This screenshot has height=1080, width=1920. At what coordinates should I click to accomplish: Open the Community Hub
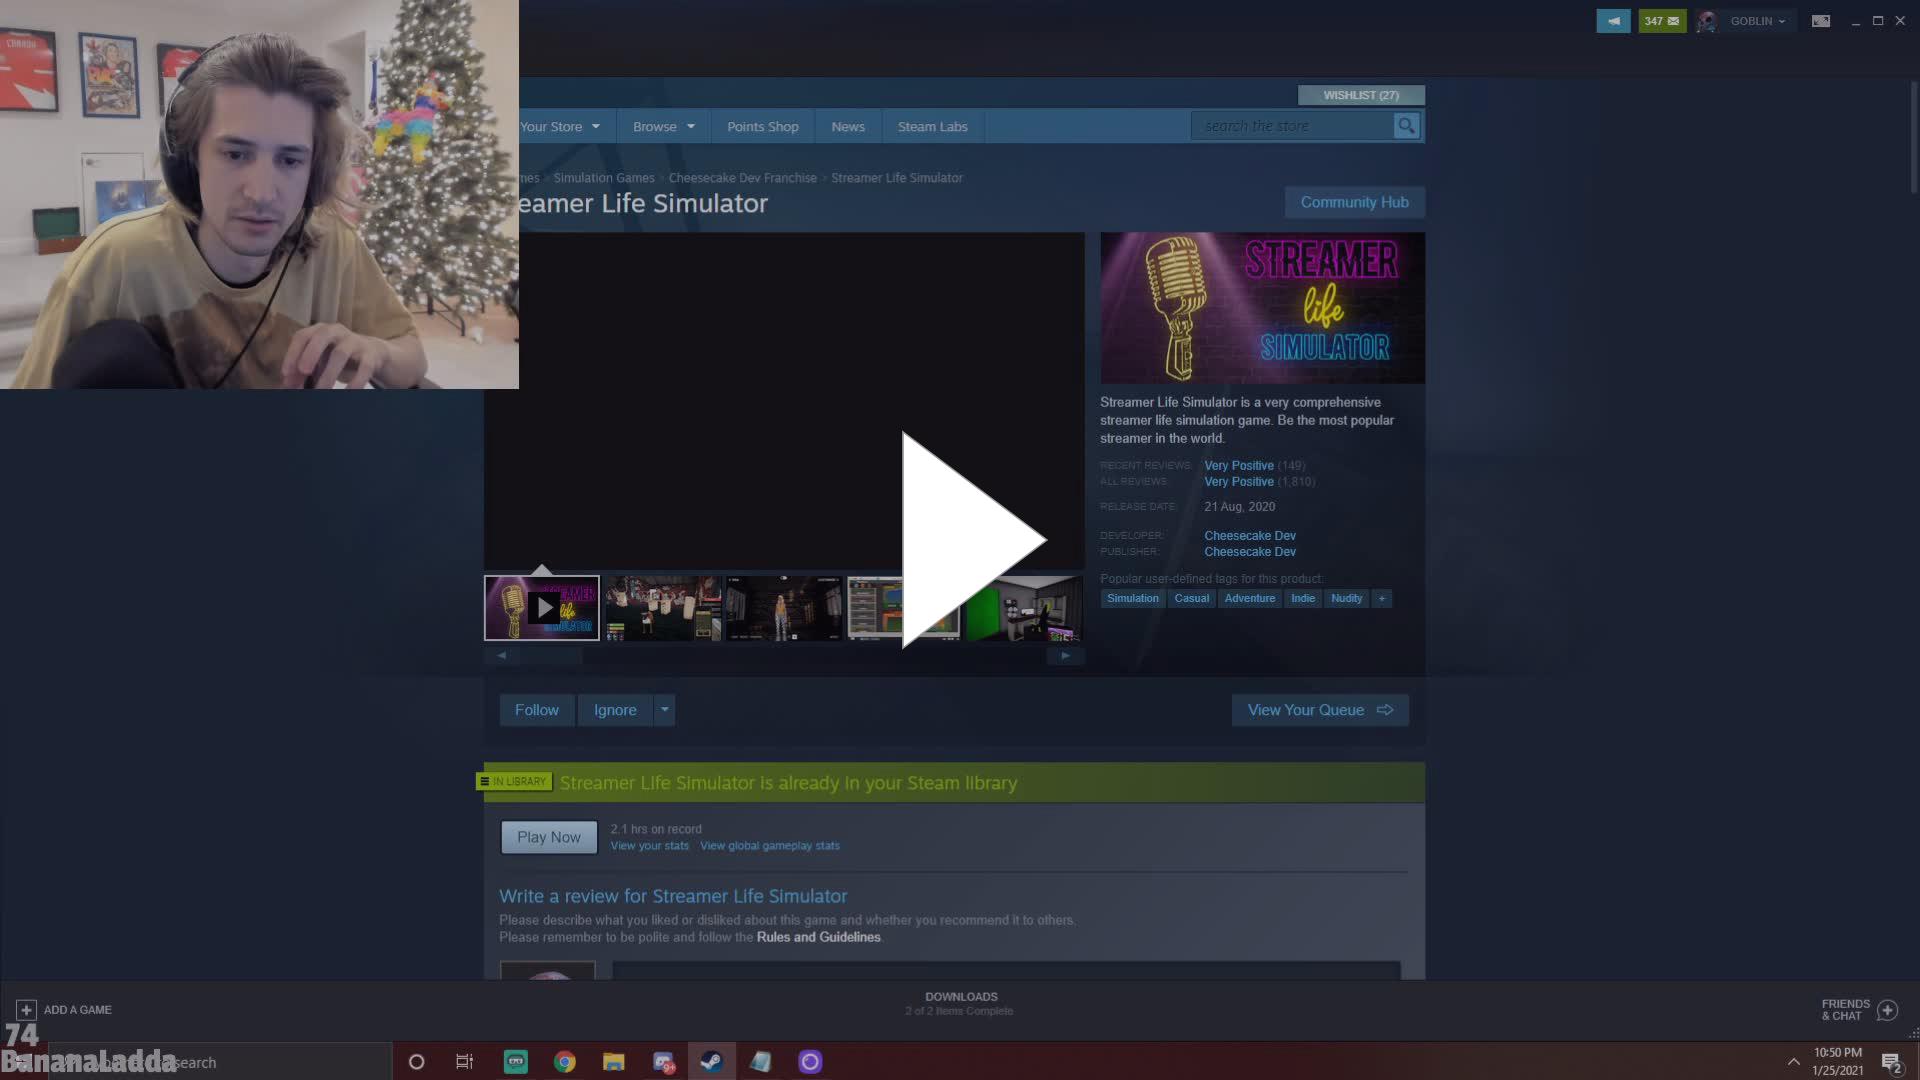point(1355,202)
